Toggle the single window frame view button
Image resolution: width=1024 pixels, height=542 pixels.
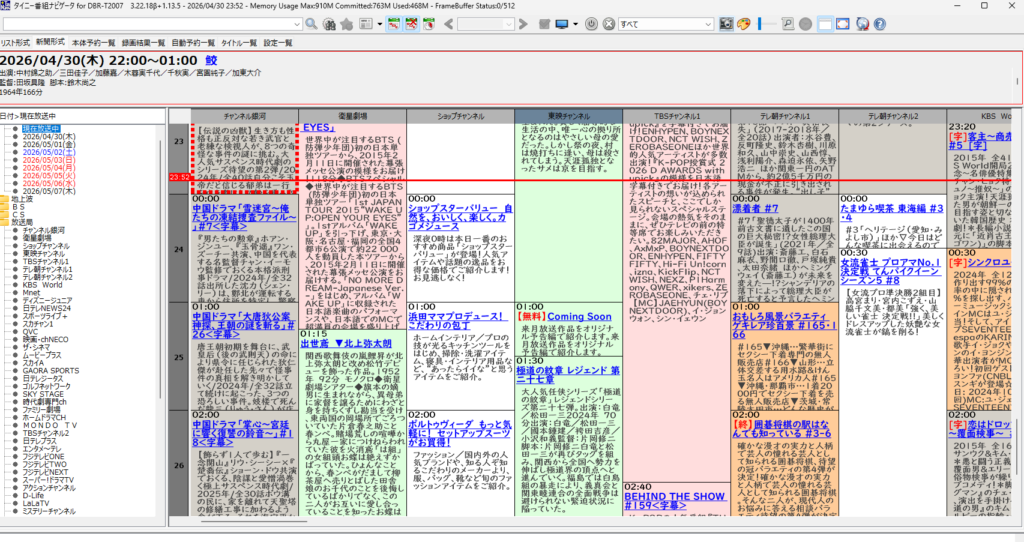pyautogui.click(x=824, y=24)
